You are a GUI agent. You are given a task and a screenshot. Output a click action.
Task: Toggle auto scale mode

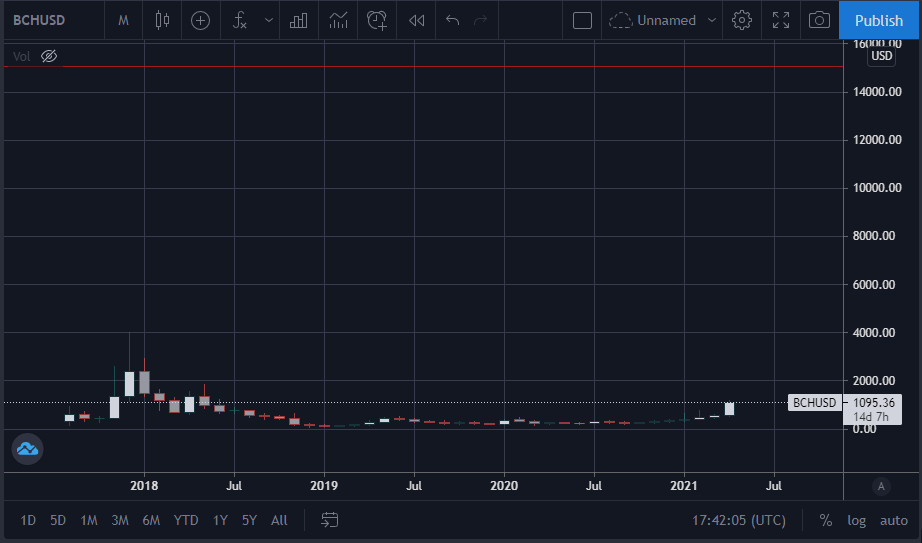tap(894, 521)
